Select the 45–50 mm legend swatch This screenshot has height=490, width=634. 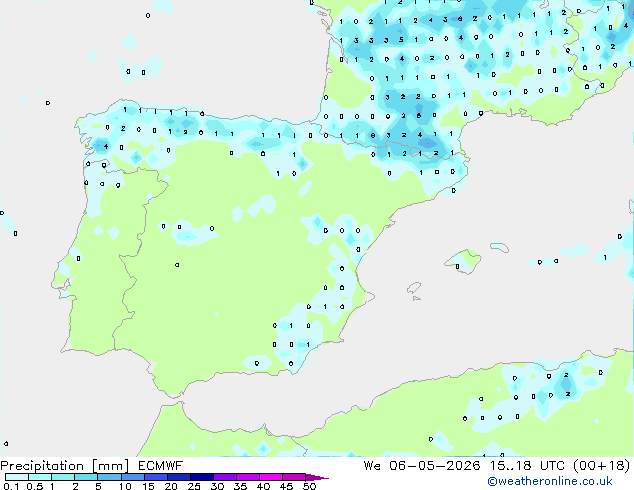[293, 477]
